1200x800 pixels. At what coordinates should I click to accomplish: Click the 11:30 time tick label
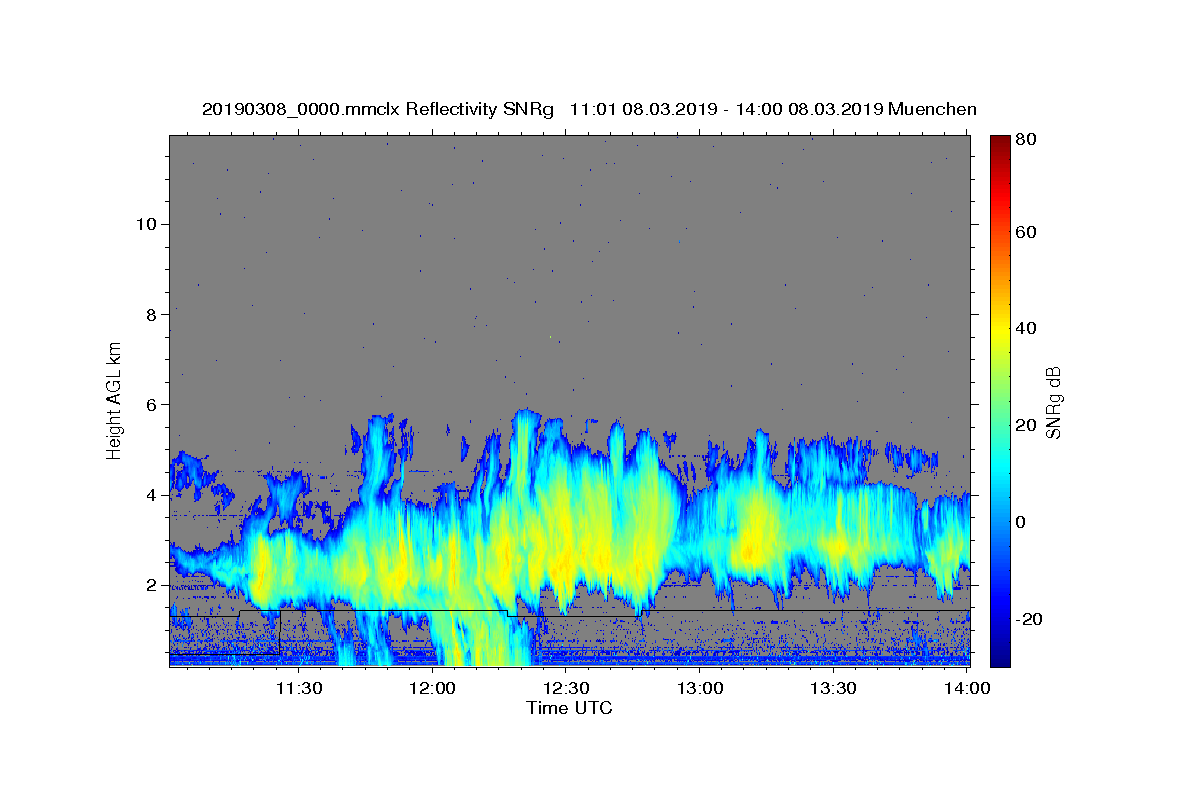[x=299, y=688]
